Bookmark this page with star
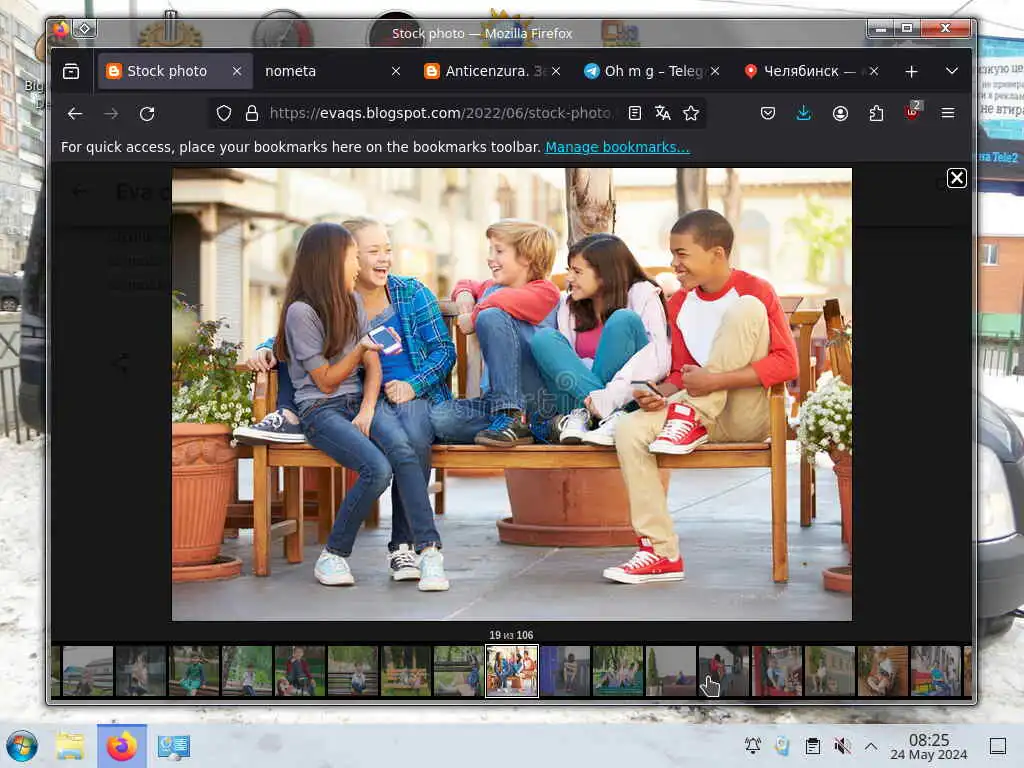1024x768 pixels. [x=691, y=114]
